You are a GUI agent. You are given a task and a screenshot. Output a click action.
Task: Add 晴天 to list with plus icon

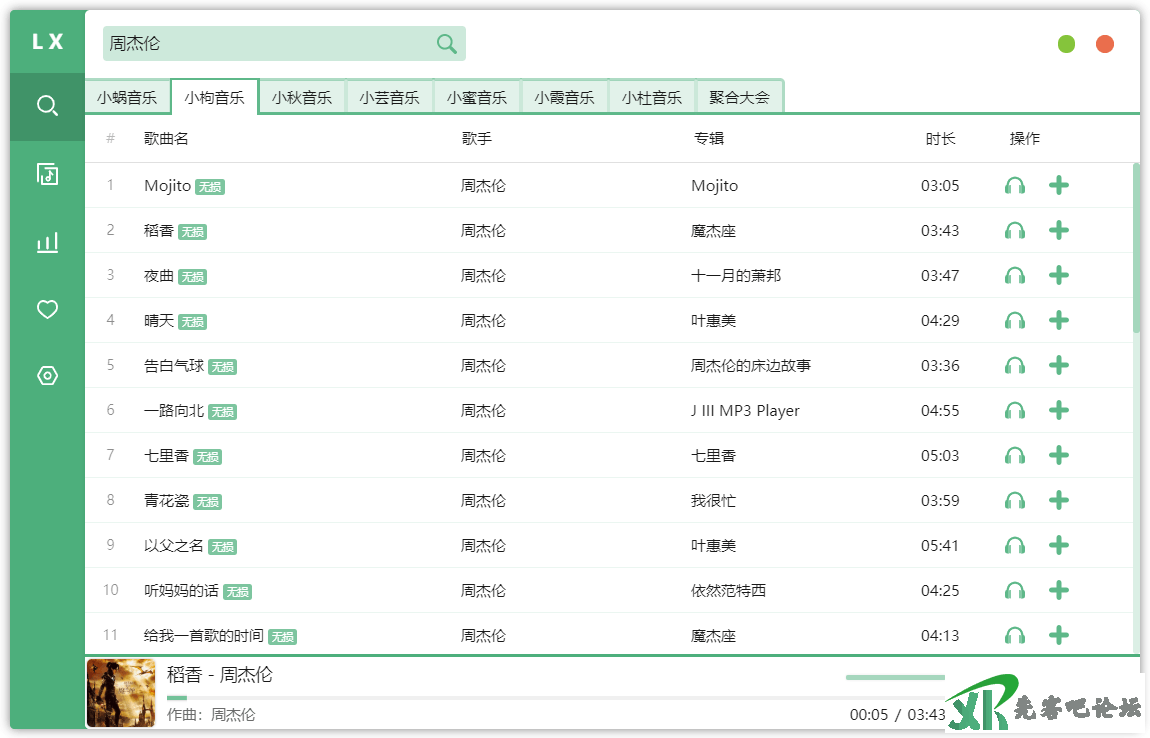click(1059, 320)
